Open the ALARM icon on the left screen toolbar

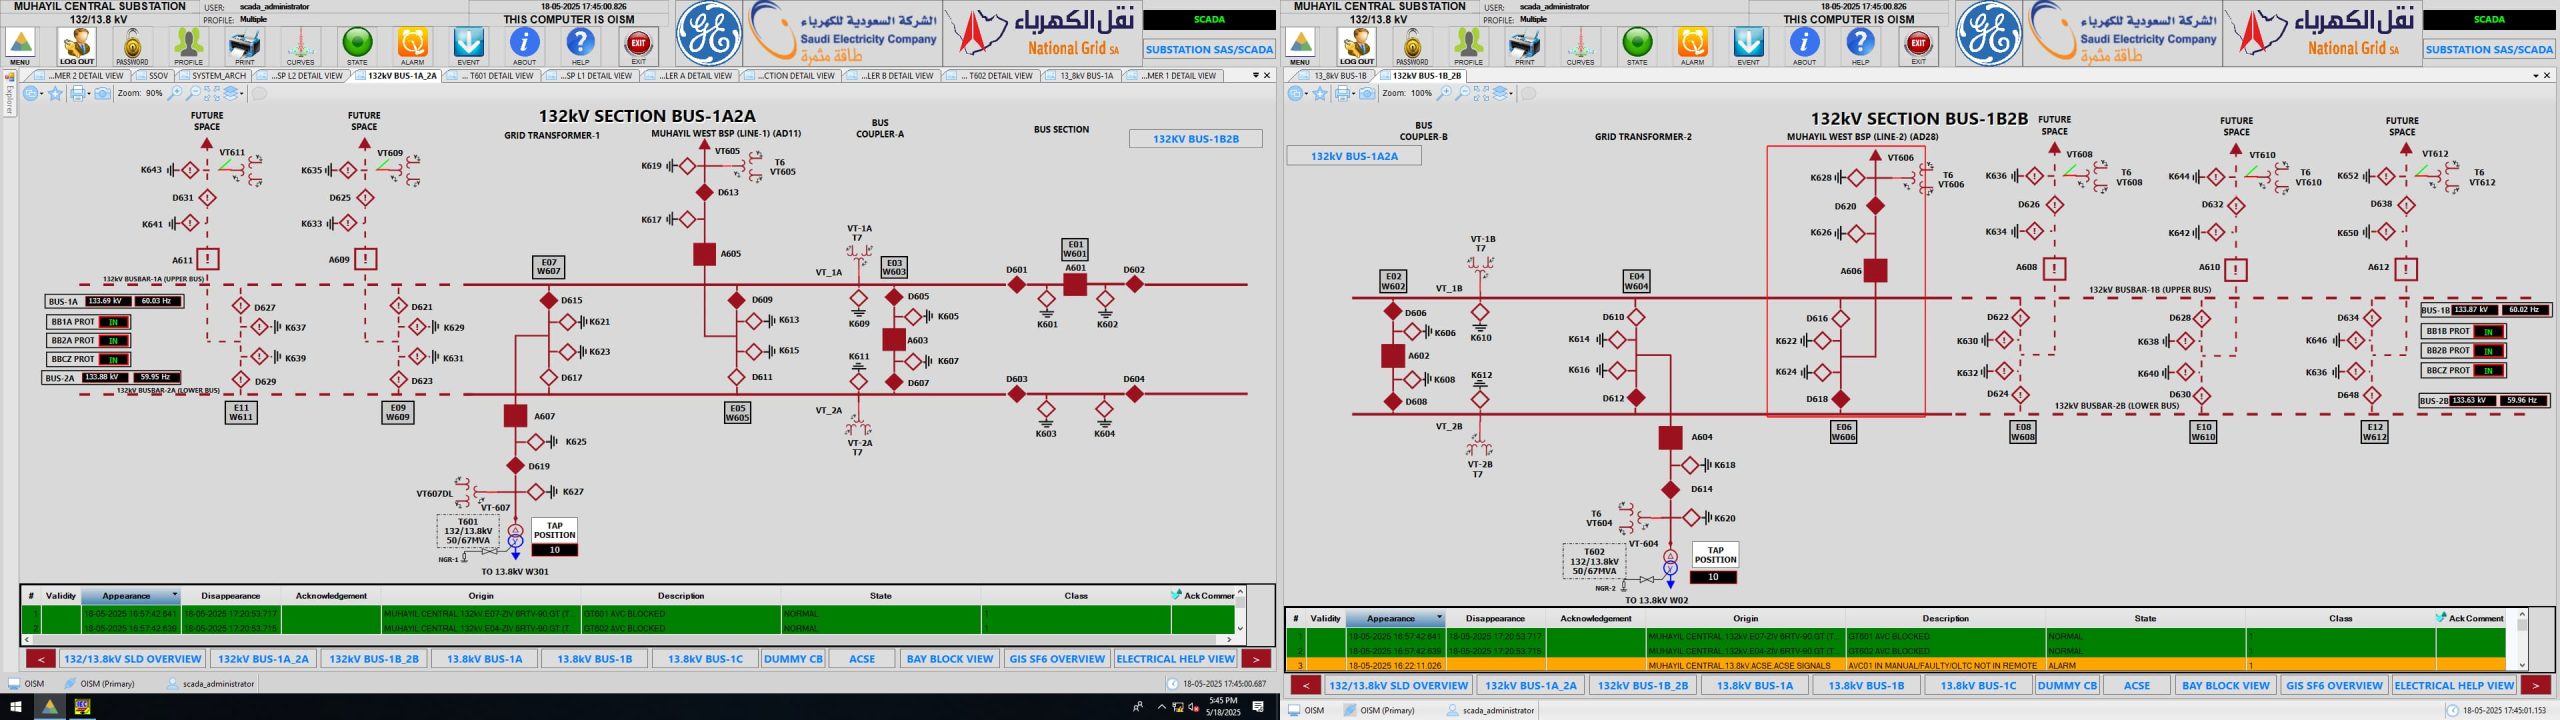click(412, 44)
